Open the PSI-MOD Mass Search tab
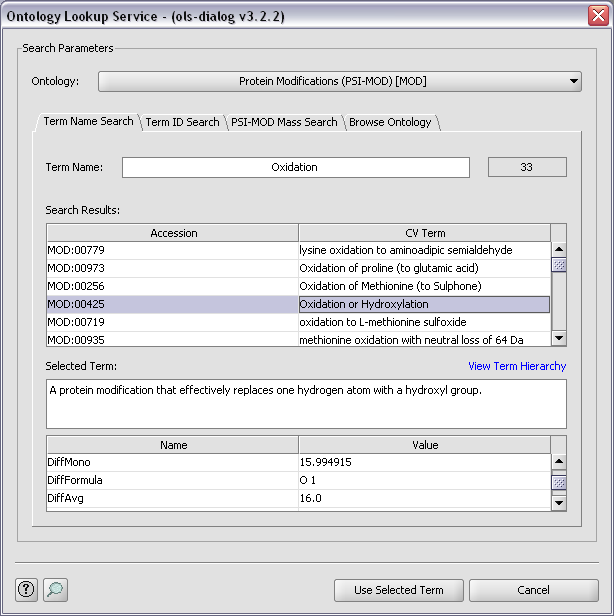The image size is (614, 616). pos(284,122)
